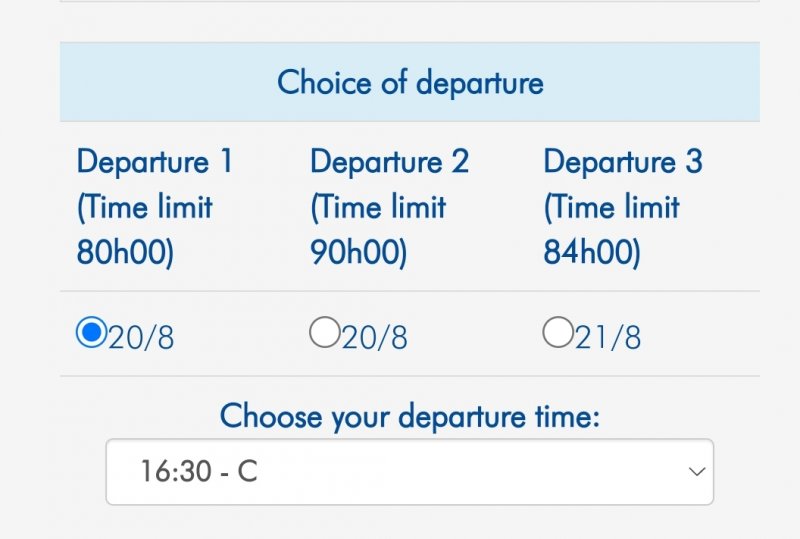This screenshot has height=539, width=800.
Task: Select the Departure 1 radio button
Action: [91, 333]
